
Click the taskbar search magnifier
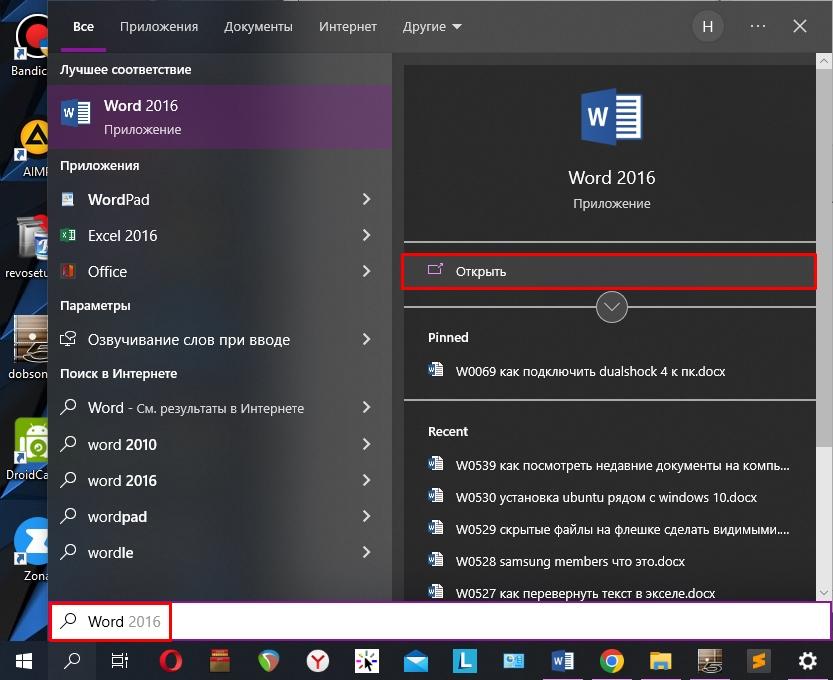72,661
